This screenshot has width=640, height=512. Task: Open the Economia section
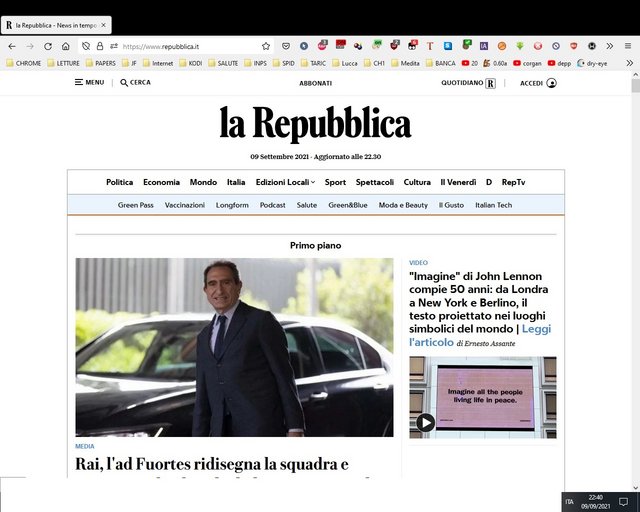pos(161,182)
